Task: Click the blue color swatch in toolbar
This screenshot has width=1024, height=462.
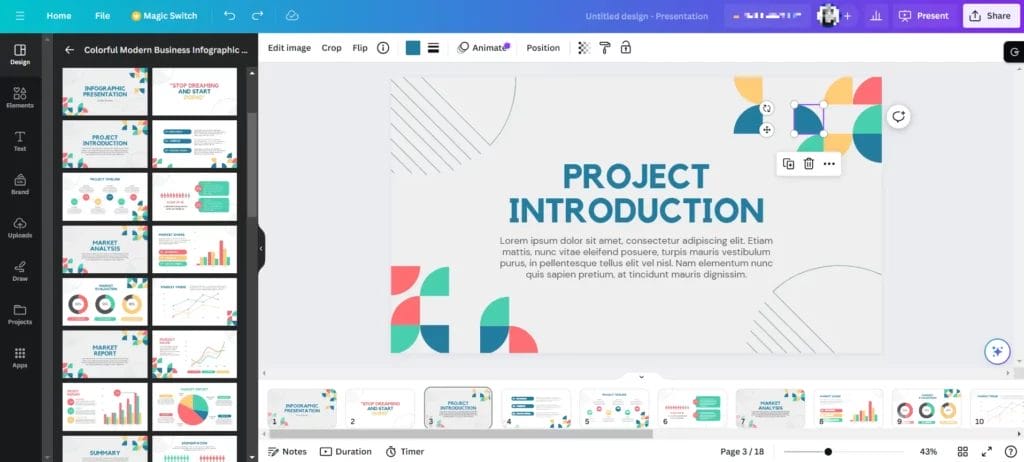Action: [x=413, y=48]
